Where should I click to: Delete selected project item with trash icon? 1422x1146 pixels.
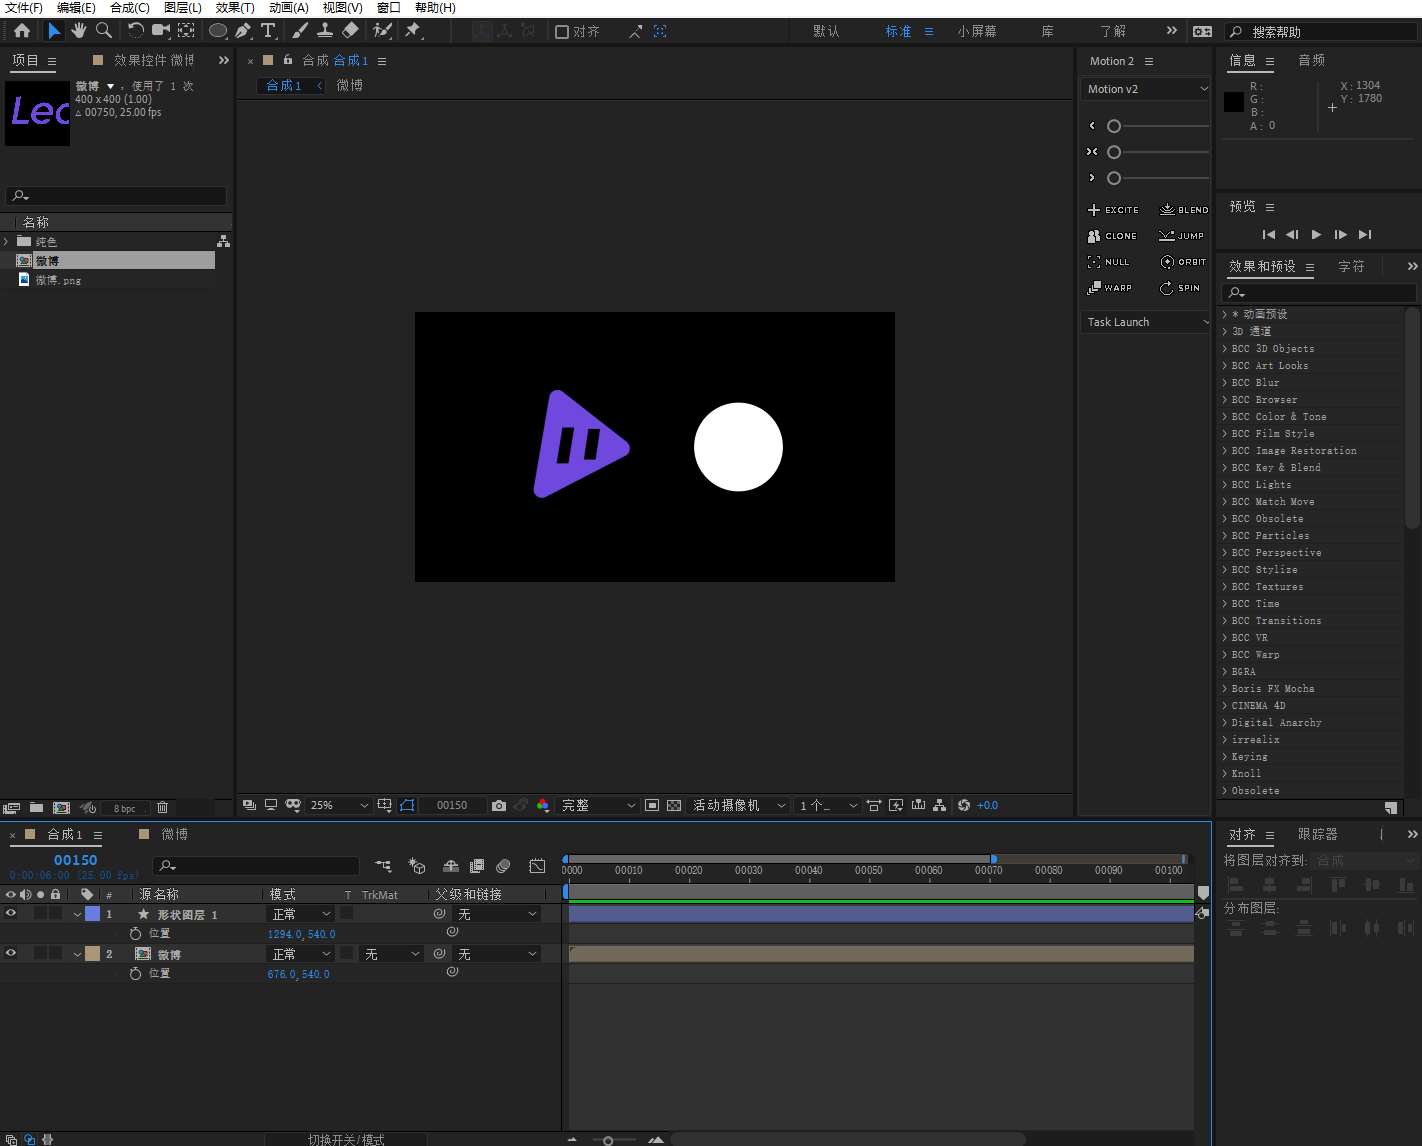click(x=162, y=808)
